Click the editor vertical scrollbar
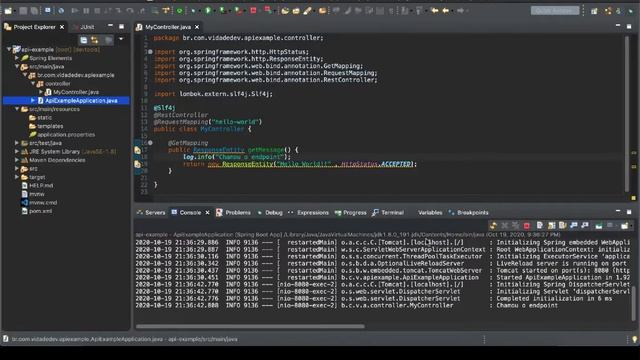The width and height of the screenshot is (640, 360). (627, 113)
